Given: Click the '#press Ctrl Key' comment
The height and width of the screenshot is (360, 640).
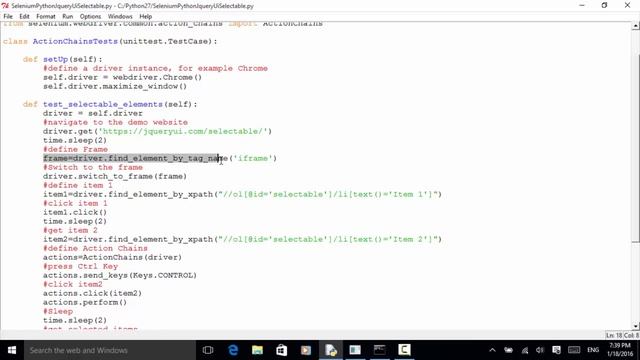Looking at the screenshot, I should 80,266.
